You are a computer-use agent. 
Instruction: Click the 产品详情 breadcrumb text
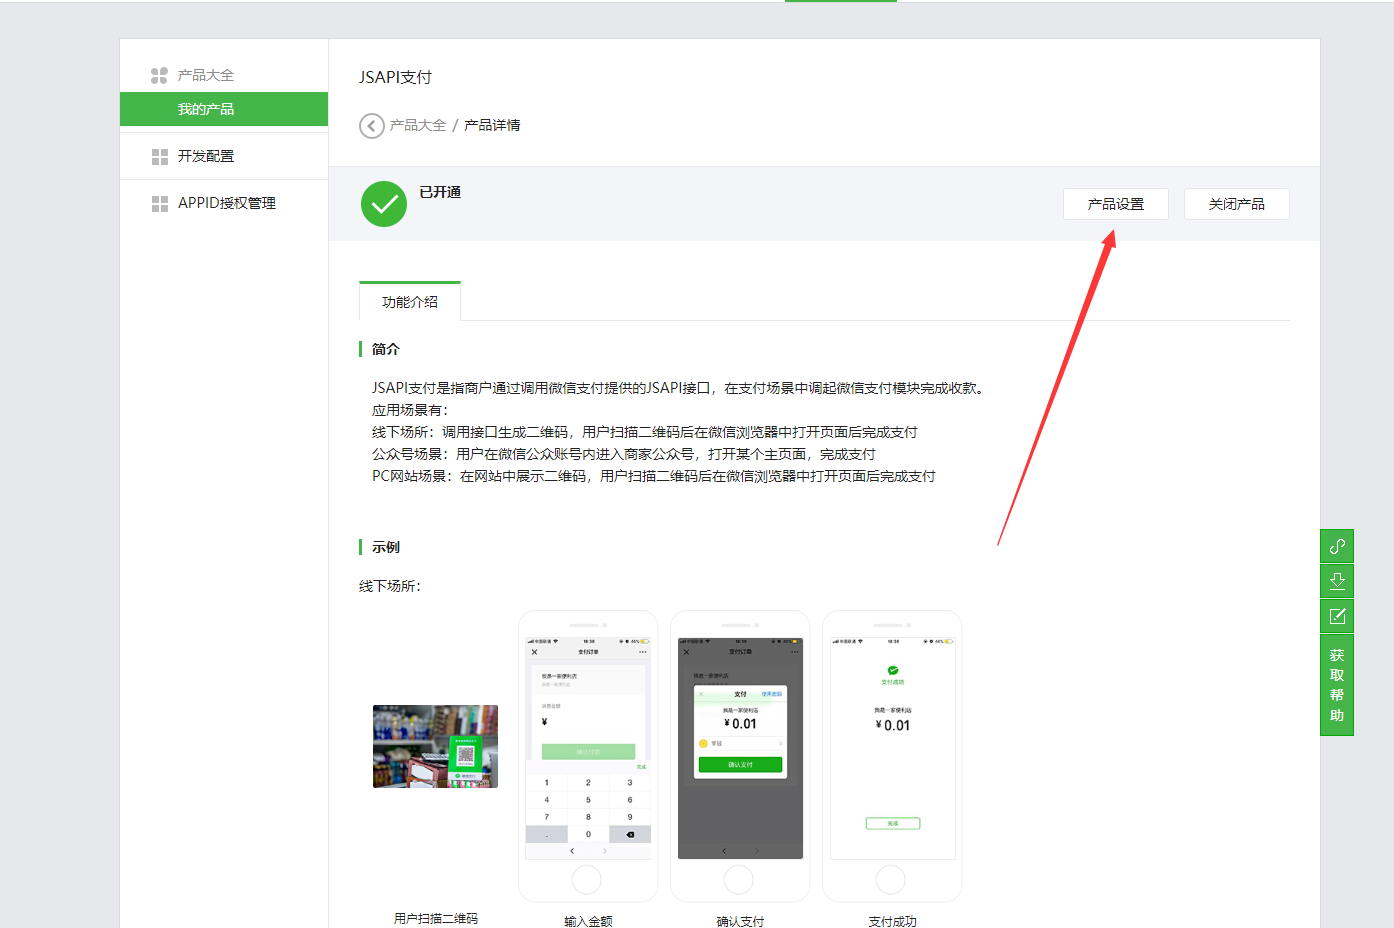point(492,125)
